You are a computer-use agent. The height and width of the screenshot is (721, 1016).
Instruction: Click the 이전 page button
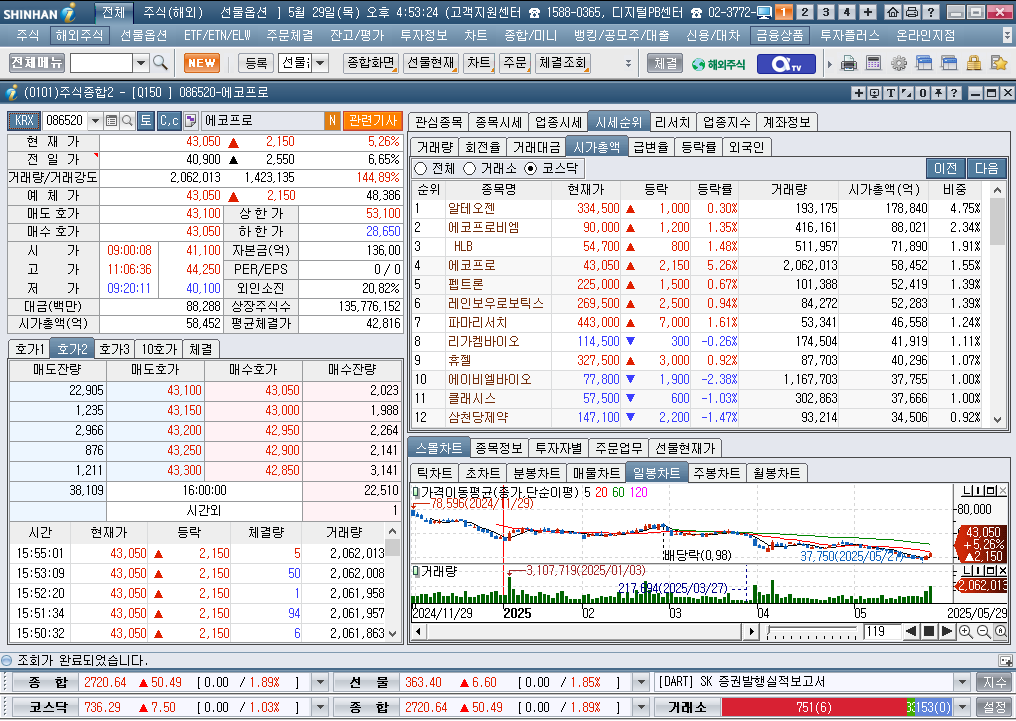[x=945, y=168]
